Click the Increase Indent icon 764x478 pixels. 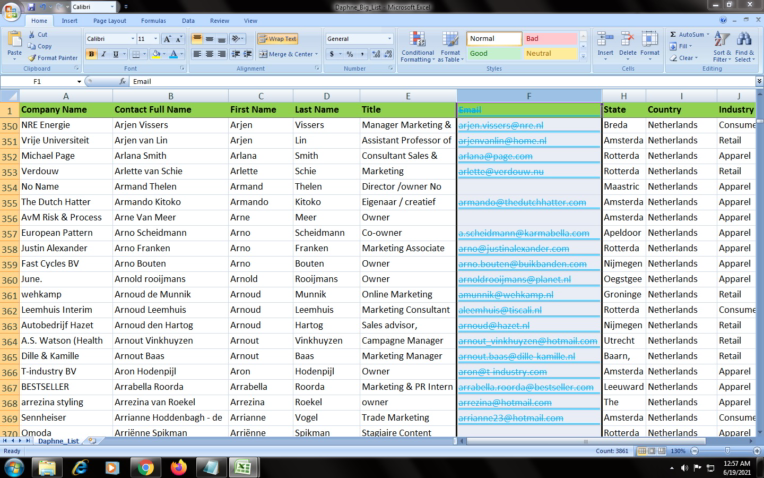pos(248,54)
